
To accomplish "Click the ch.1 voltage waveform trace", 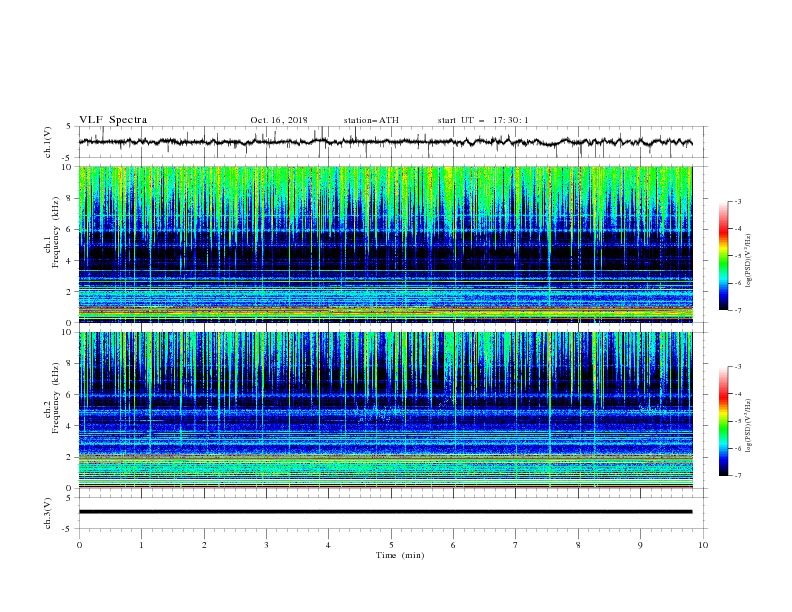I will 385,142.
